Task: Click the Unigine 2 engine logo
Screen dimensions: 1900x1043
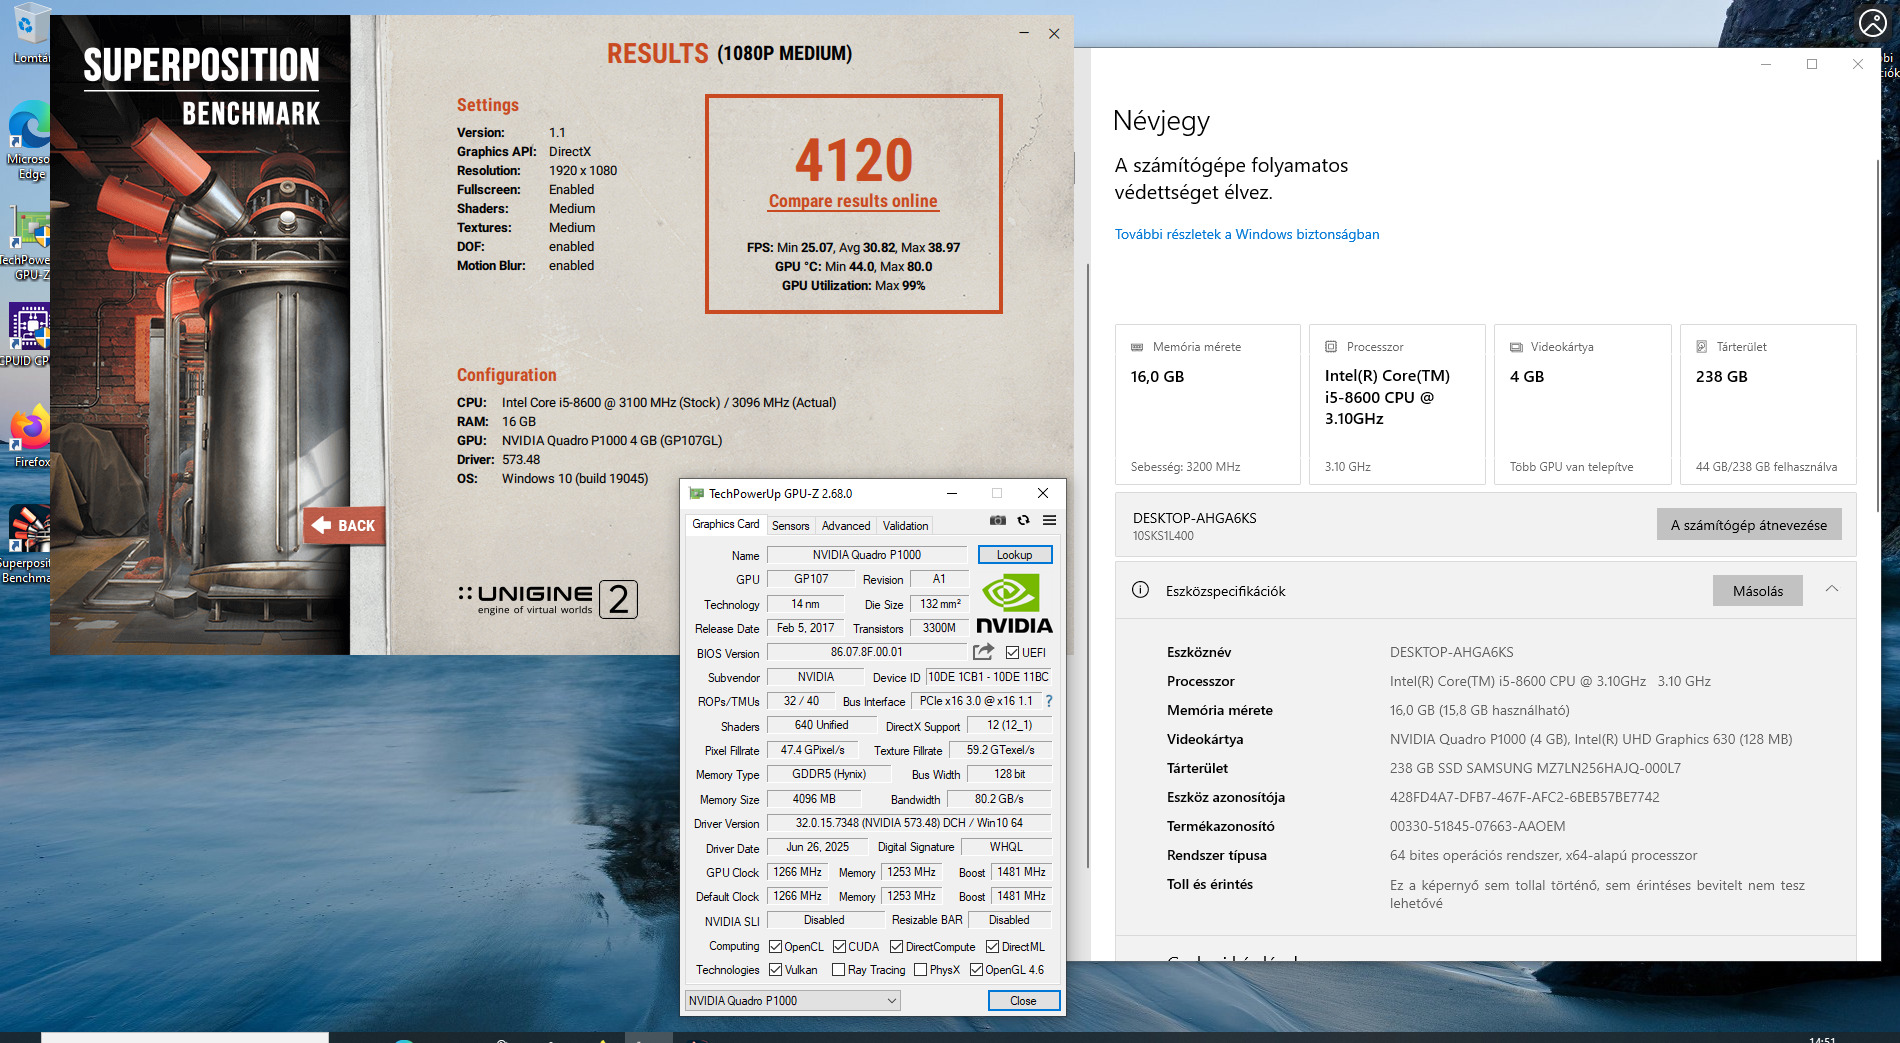Action: click(x=547, y=599)
